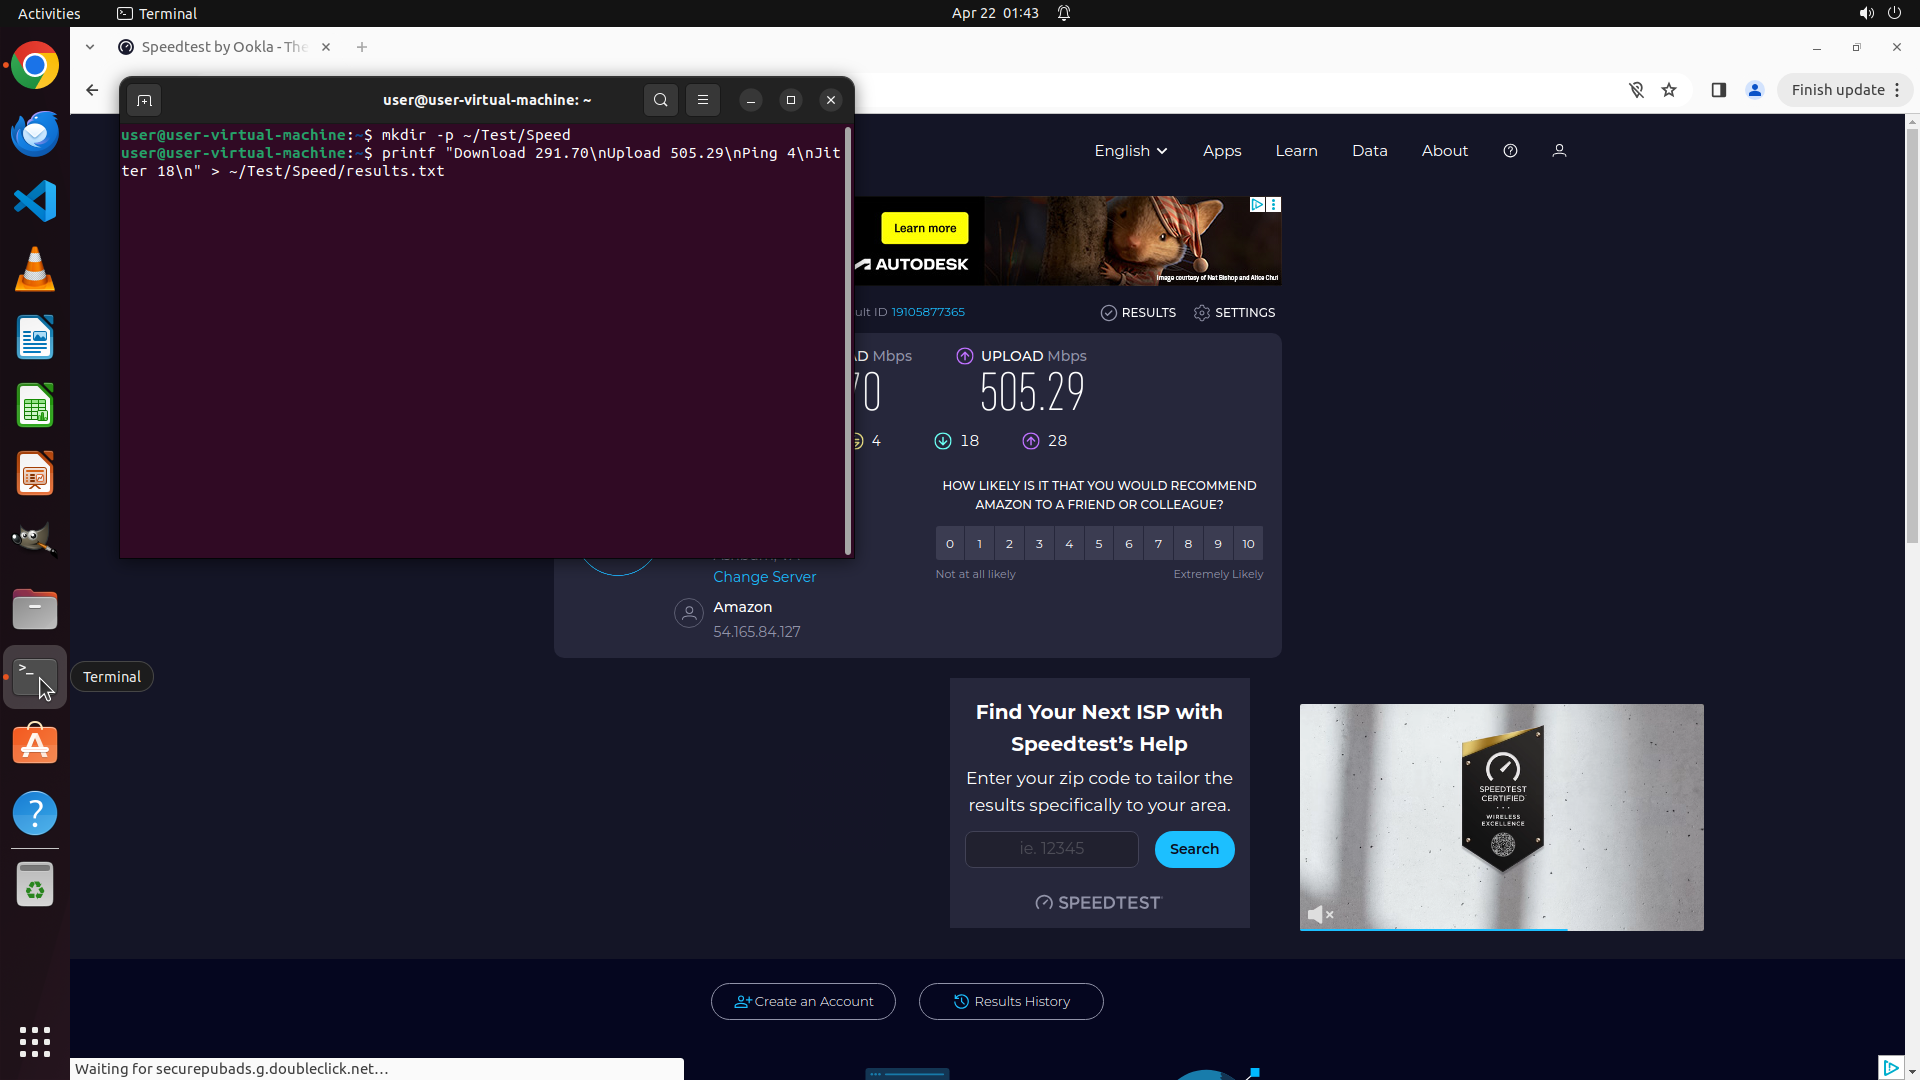Screen dimensions: 1920x1080
Task: Expand the English language dropdown
Action: click(x=1130, y=151)
